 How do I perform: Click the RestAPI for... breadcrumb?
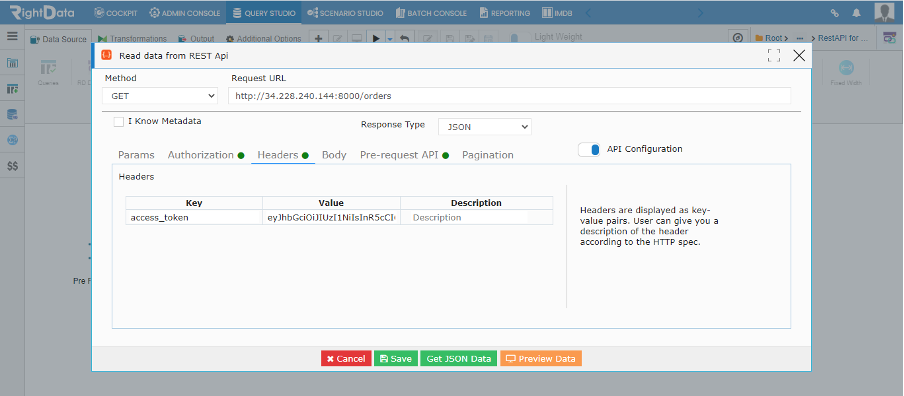(x=842, y=38)
